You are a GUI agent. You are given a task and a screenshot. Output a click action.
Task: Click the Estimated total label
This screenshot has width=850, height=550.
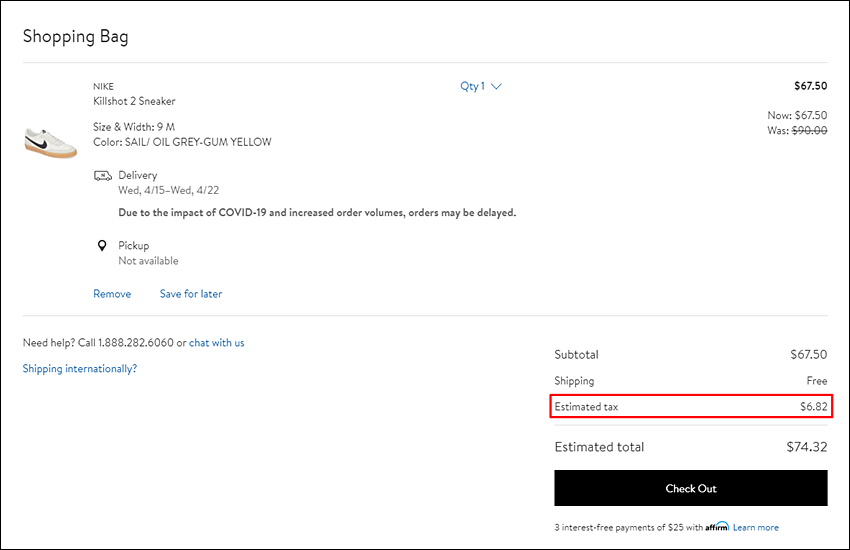point(599,447)
